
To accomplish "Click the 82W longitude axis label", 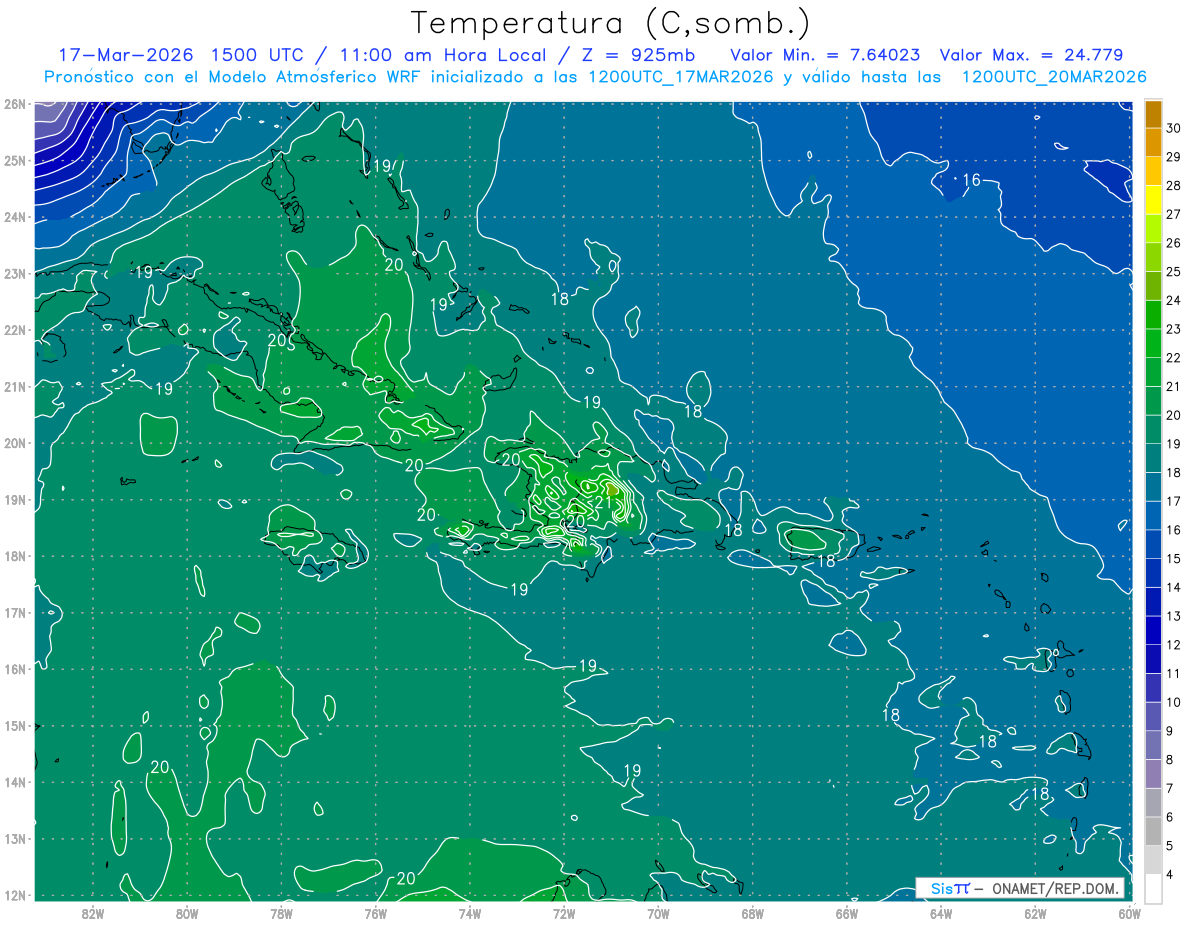I will 93,913.
